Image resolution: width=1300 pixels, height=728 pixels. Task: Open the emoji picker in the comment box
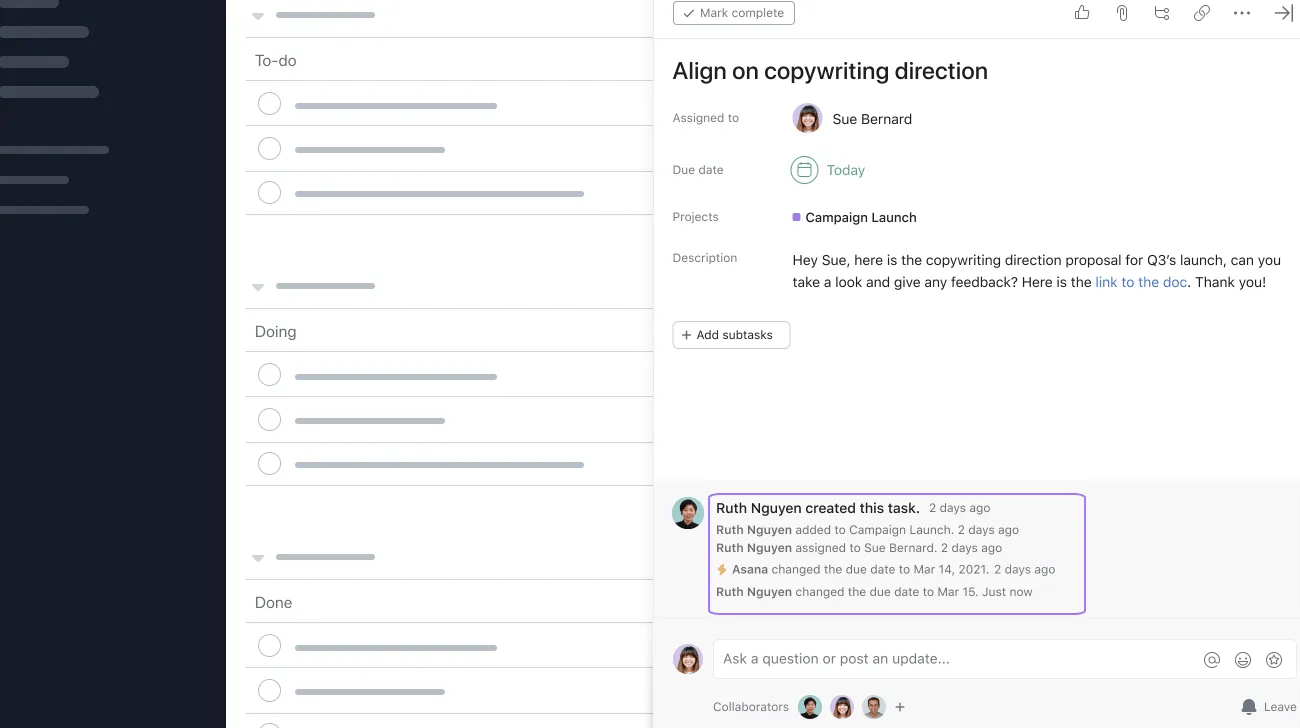(1243, 660)
